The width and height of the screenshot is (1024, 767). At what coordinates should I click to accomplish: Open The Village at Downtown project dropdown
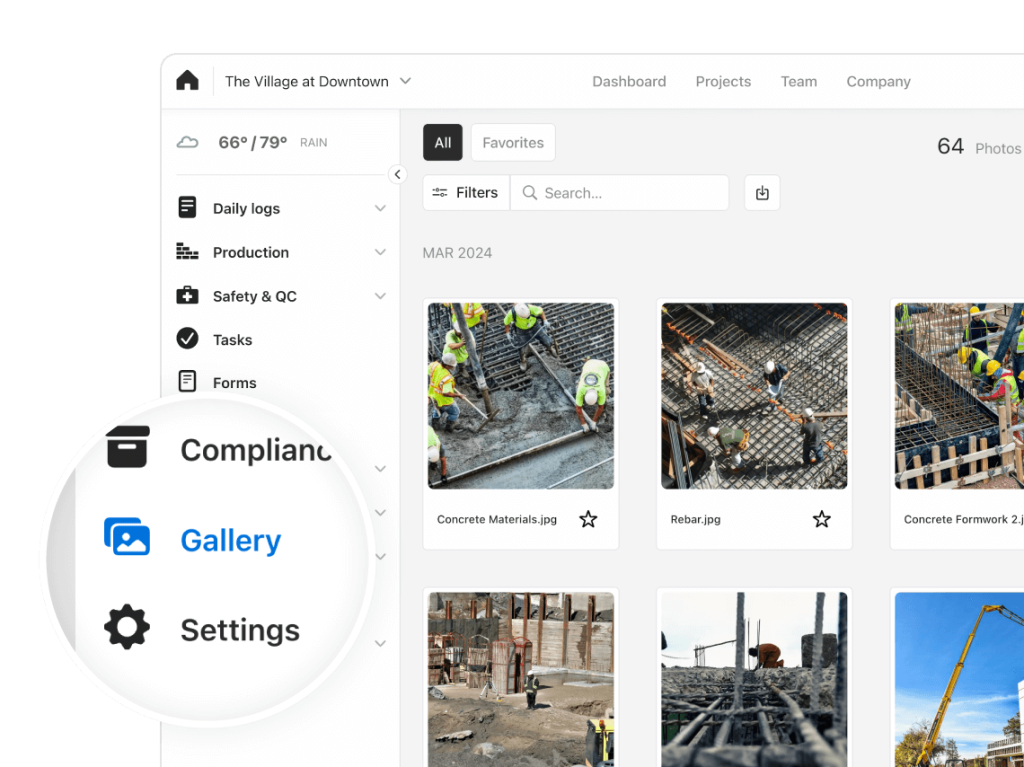coord(318,82)
